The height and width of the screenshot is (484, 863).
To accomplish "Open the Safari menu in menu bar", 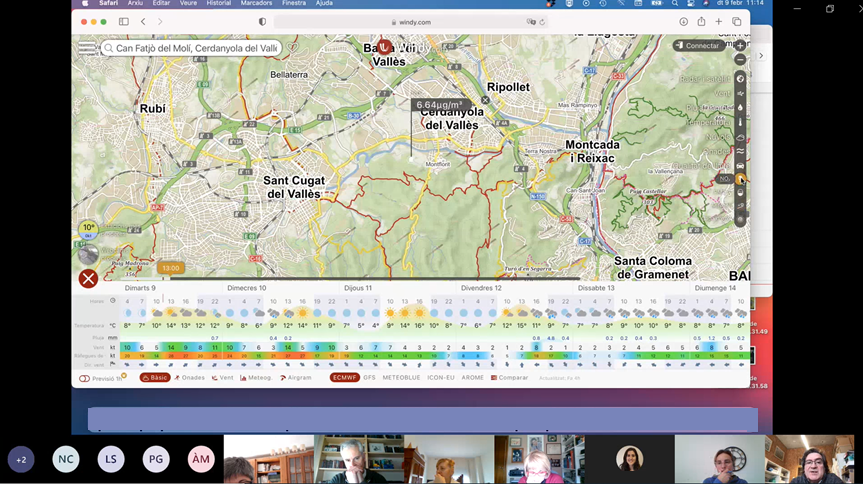I will tap(108, 3).
